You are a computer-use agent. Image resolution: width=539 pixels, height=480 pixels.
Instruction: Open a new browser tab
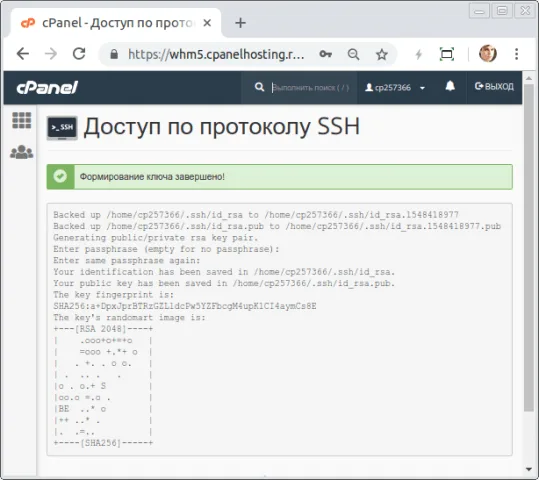240,23
